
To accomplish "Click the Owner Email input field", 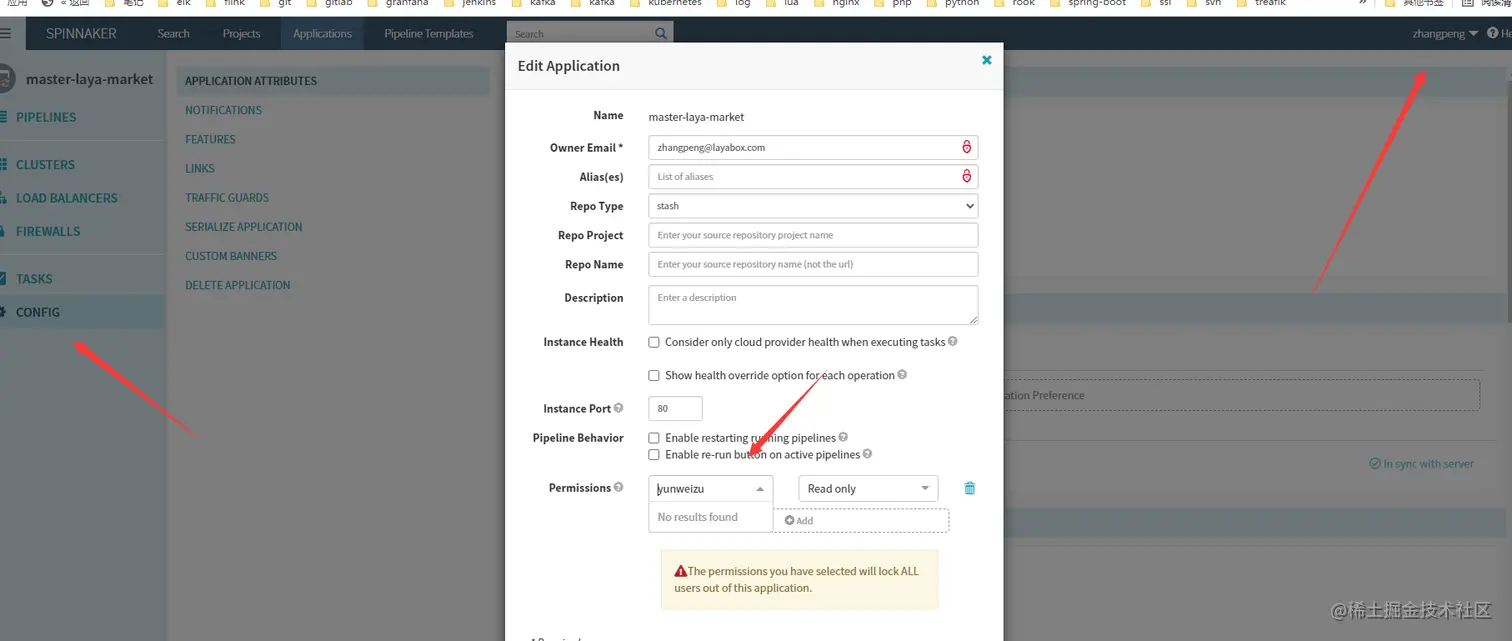I will click(x=813, y=147).
